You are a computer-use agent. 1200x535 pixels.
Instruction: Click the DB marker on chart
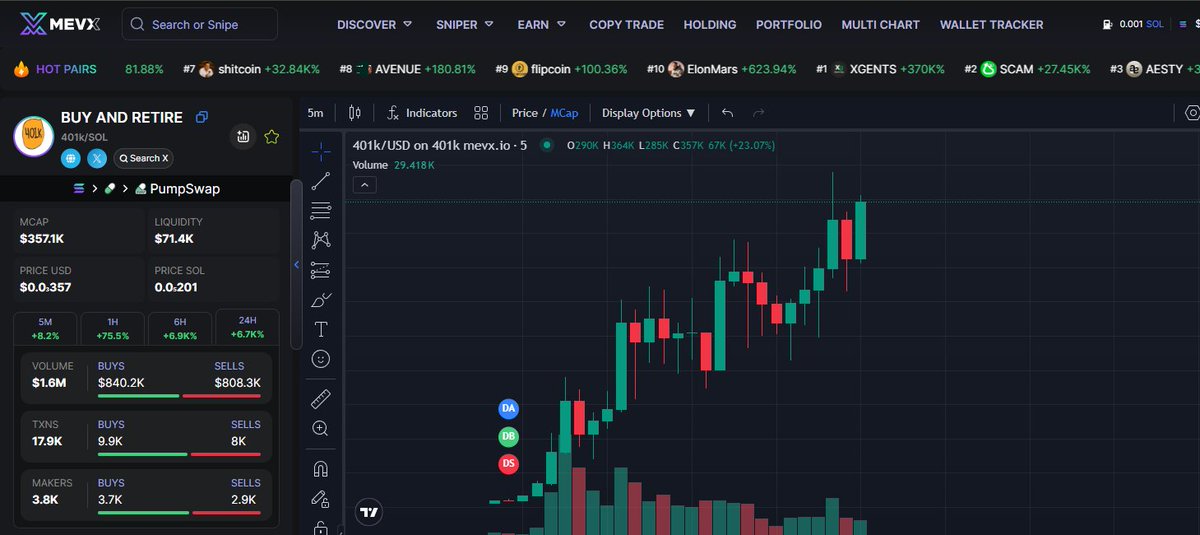[x=509, y=437]
